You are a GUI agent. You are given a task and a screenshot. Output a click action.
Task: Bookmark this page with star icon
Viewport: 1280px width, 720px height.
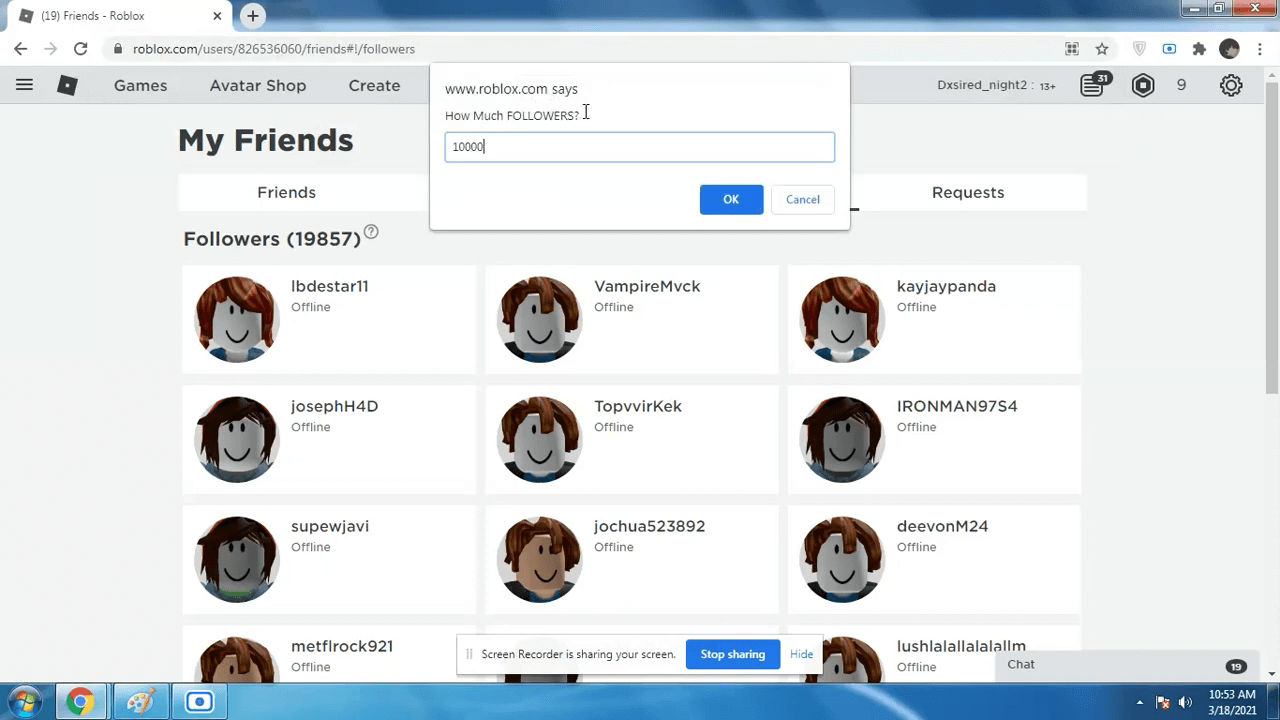pyautogui.click(x=1102, y=48)
